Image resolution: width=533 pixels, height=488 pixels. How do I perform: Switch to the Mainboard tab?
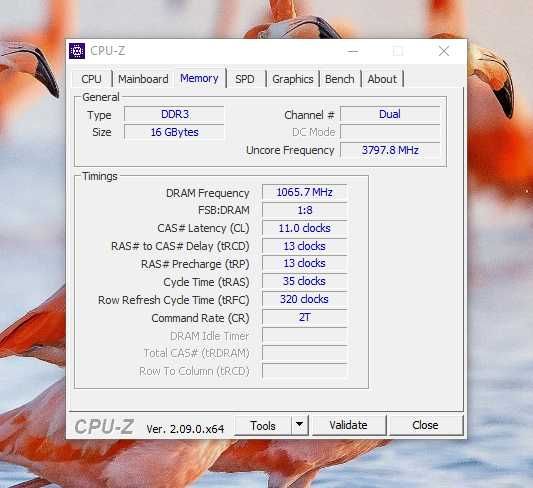(143, 79)
